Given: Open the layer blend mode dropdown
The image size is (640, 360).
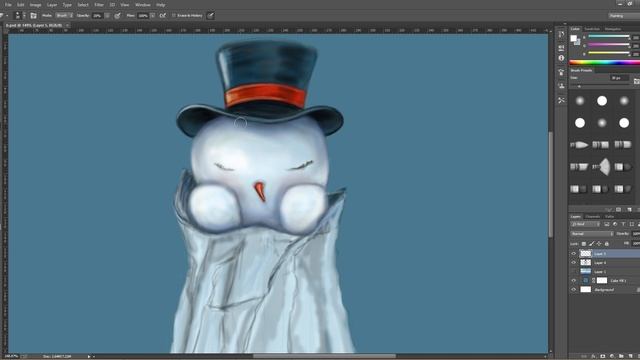Looking at the screenshot, I should 592,234.
